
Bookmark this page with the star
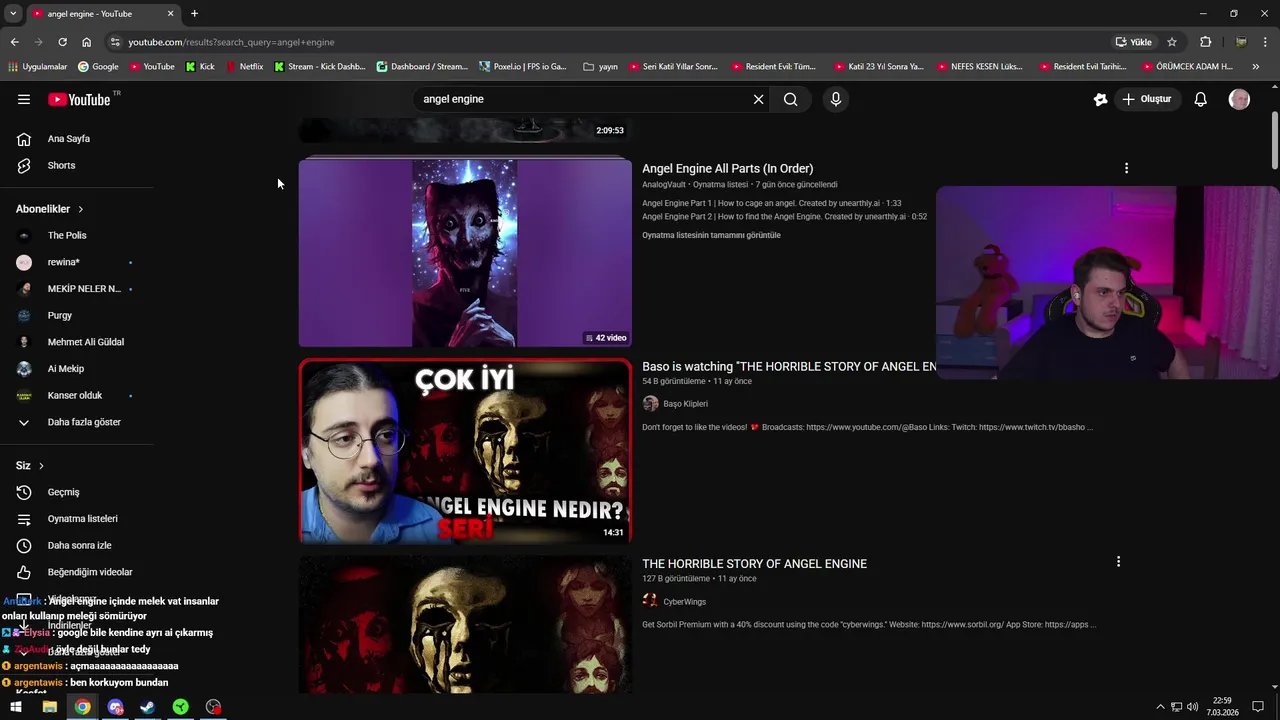1172,42
